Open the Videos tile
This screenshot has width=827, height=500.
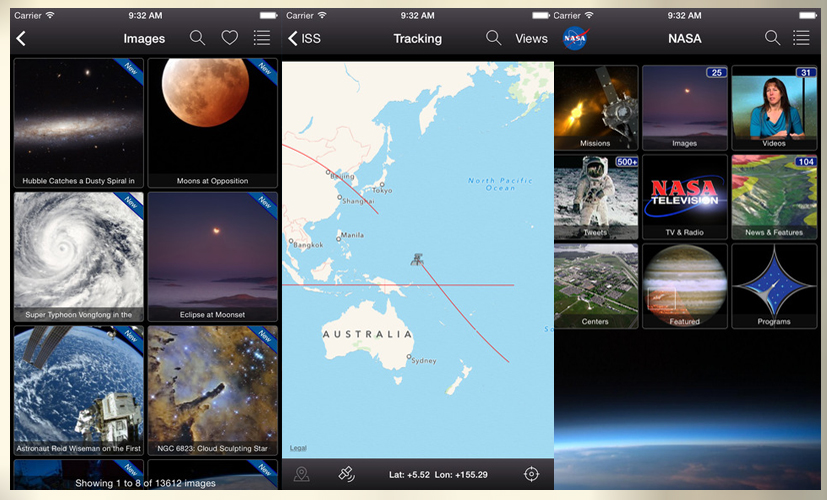coord(774,108)
